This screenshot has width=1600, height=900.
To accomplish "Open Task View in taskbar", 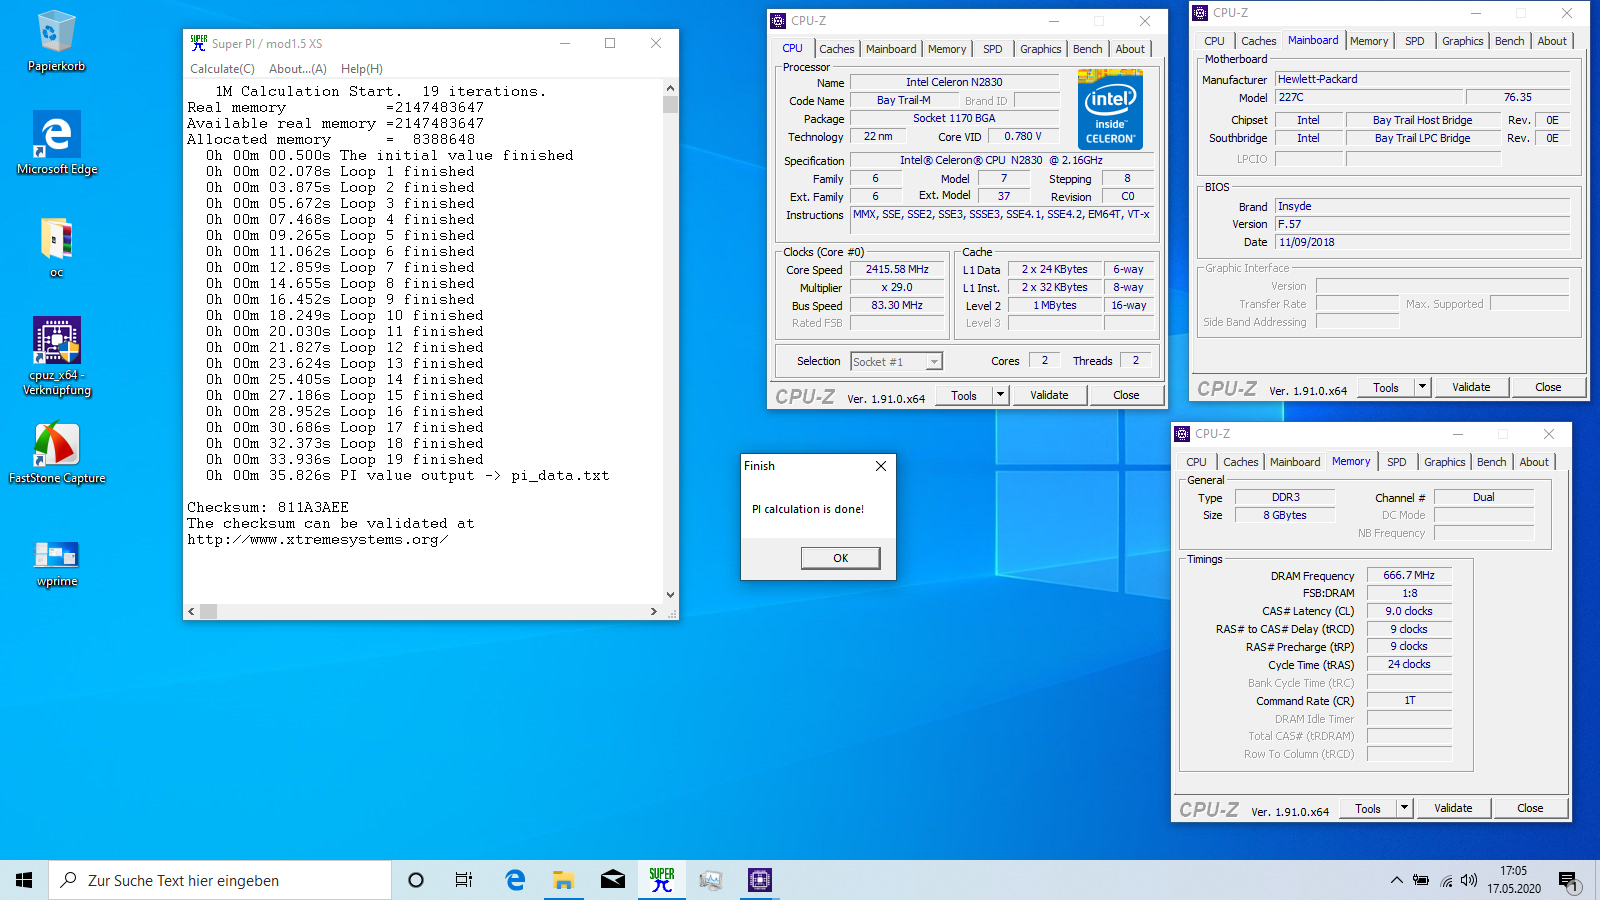I will point(464,880).
